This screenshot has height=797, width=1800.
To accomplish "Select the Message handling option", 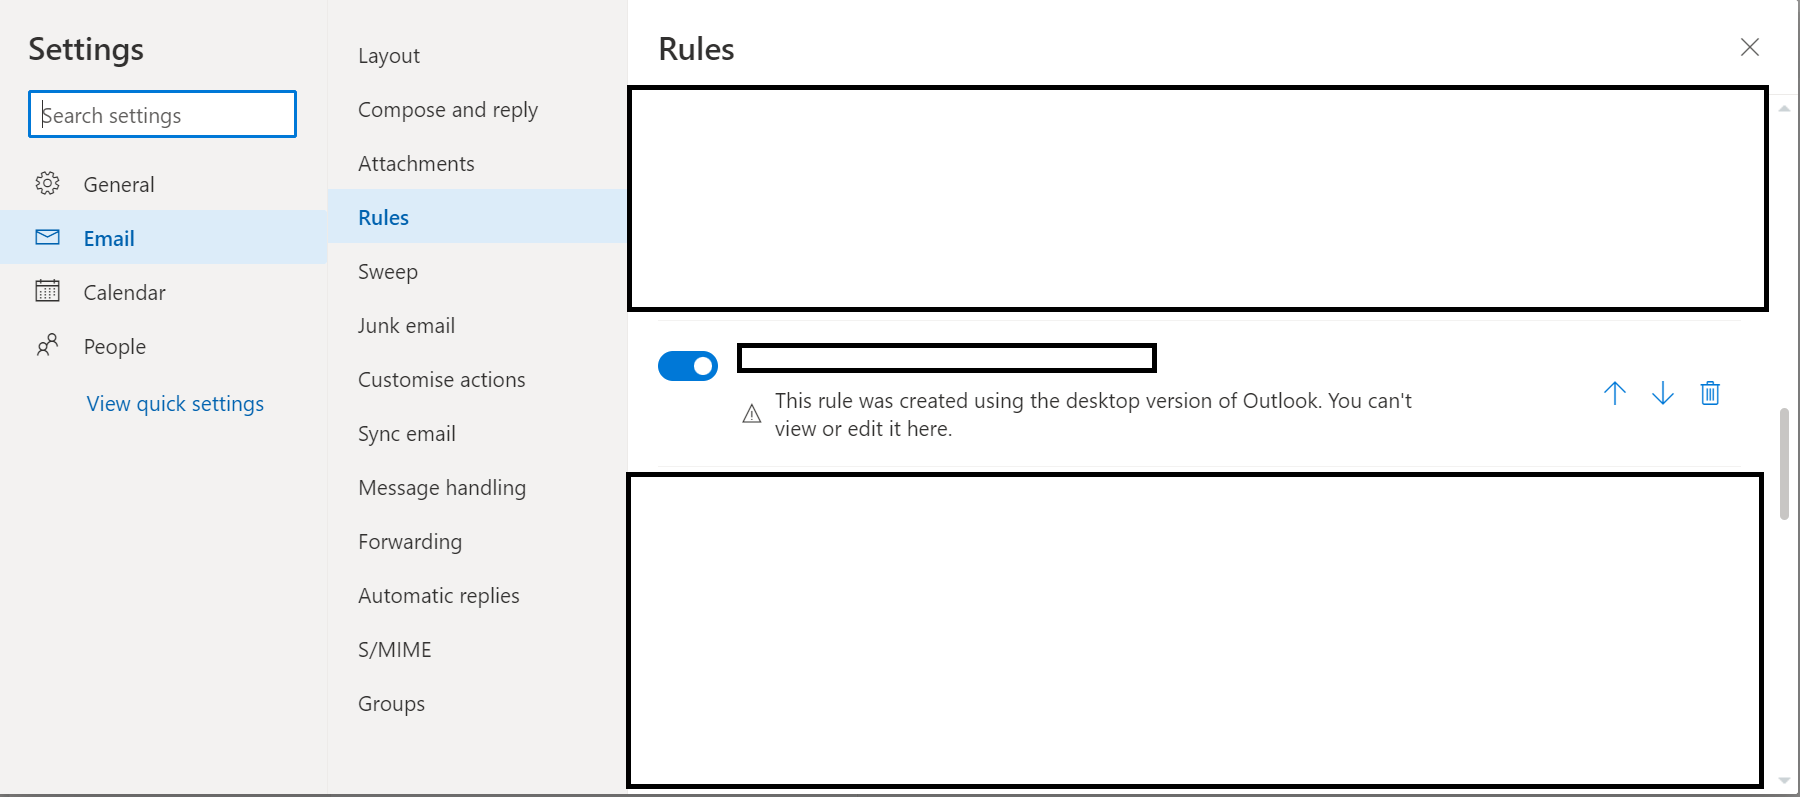I will point(441,487).
